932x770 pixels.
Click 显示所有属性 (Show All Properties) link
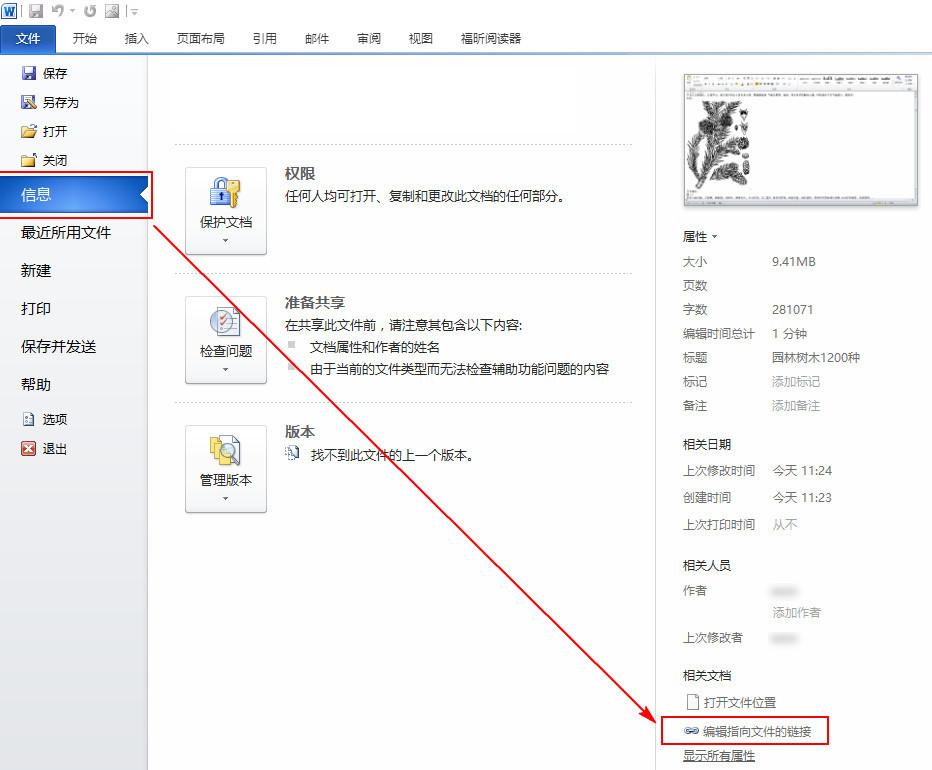click(719, 756)
